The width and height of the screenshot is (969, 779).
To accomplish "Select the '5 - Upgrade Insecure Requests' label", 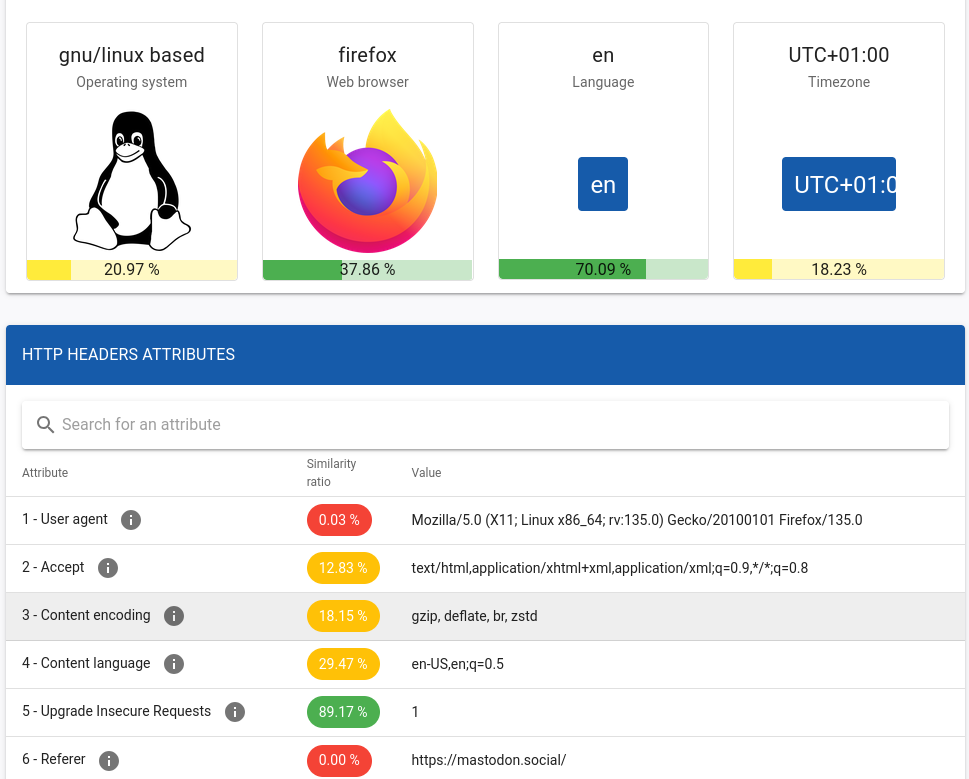I will coord(117,711).
